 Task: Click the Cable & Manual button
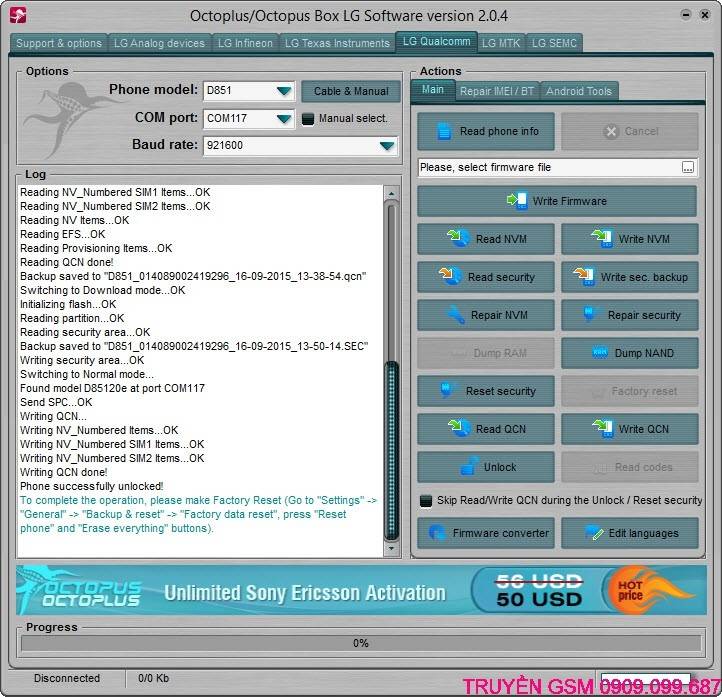(351, 91)
